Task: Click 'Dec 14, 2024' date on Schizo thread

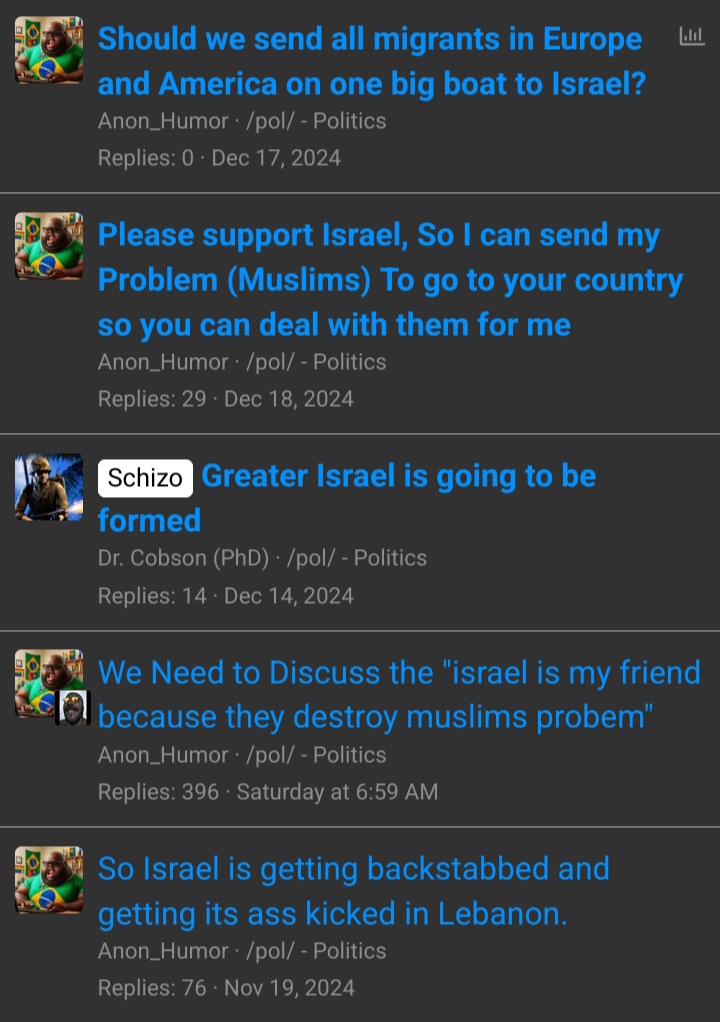Action: 289,596
